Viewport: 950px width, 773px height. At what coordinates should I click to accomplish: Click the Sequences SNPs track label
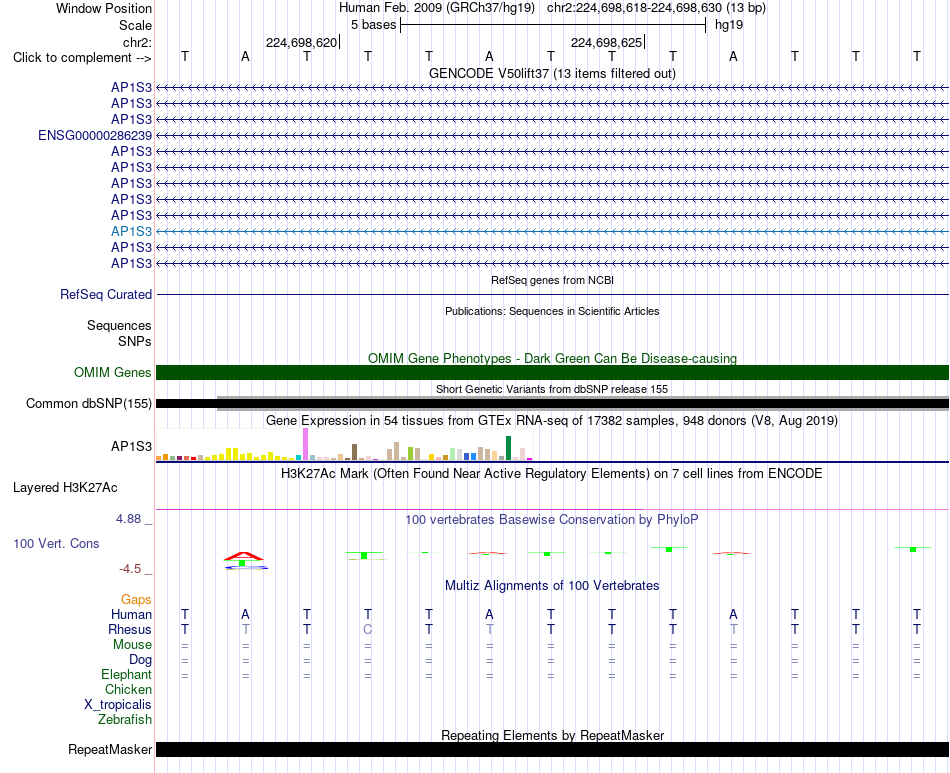click(x=119, y=334)
